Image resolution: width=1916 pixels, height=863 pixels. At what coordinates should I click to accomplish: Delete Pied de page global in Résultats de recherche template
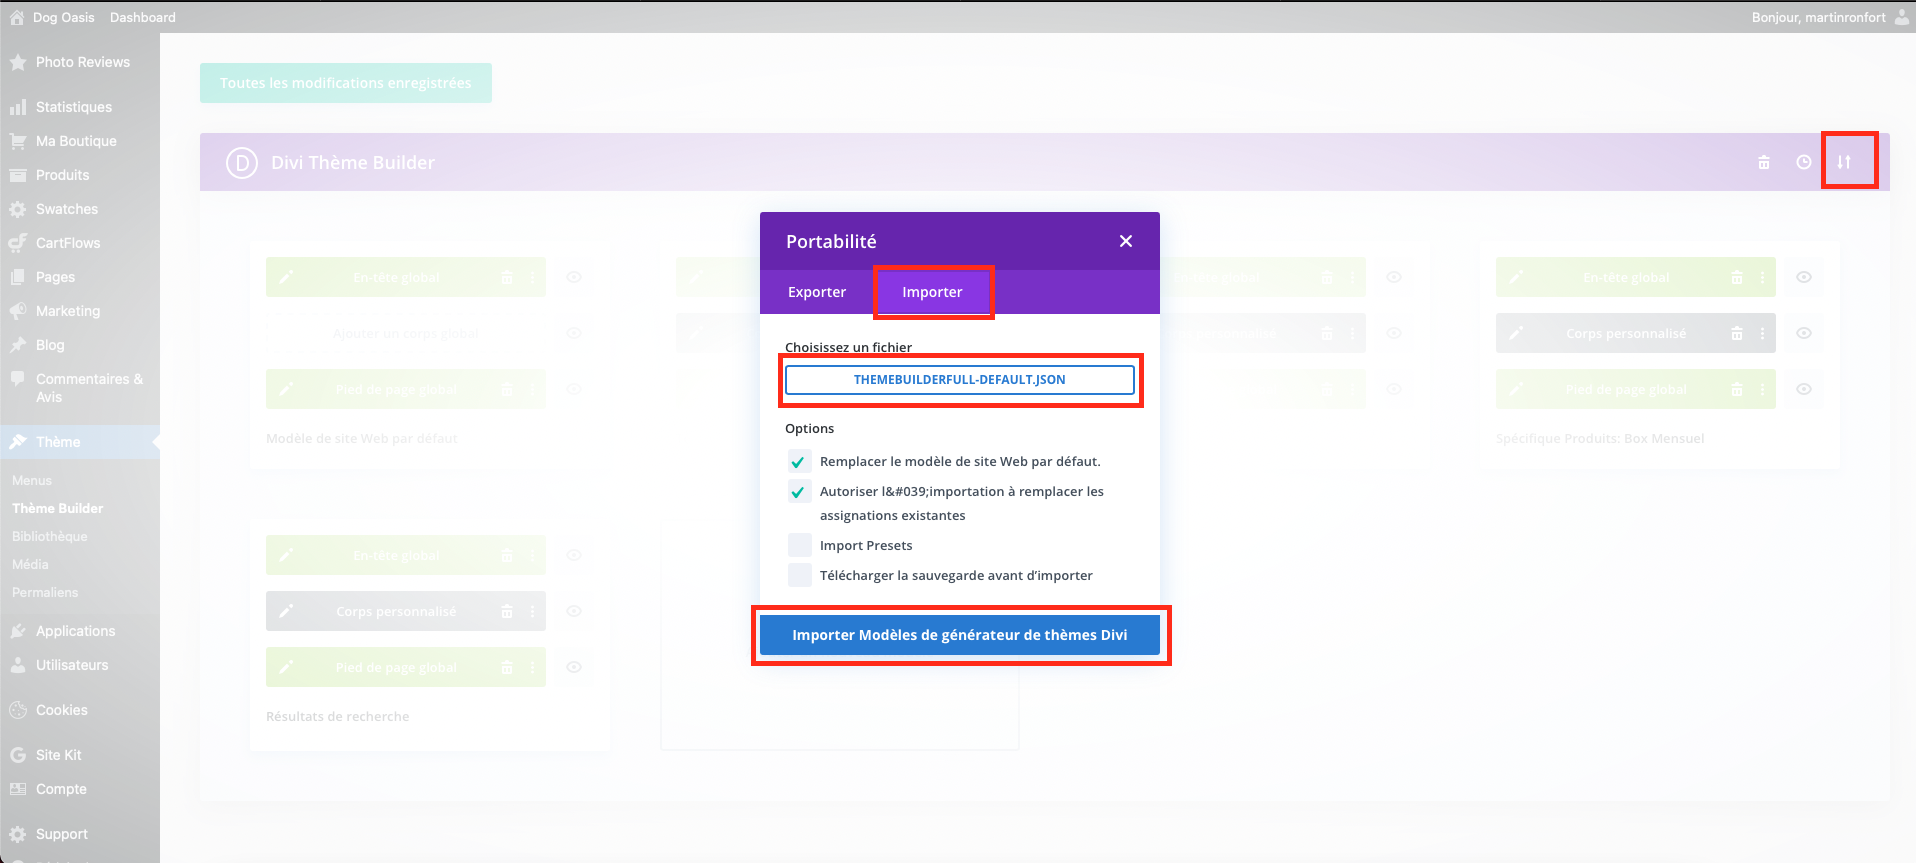point(506,667)
